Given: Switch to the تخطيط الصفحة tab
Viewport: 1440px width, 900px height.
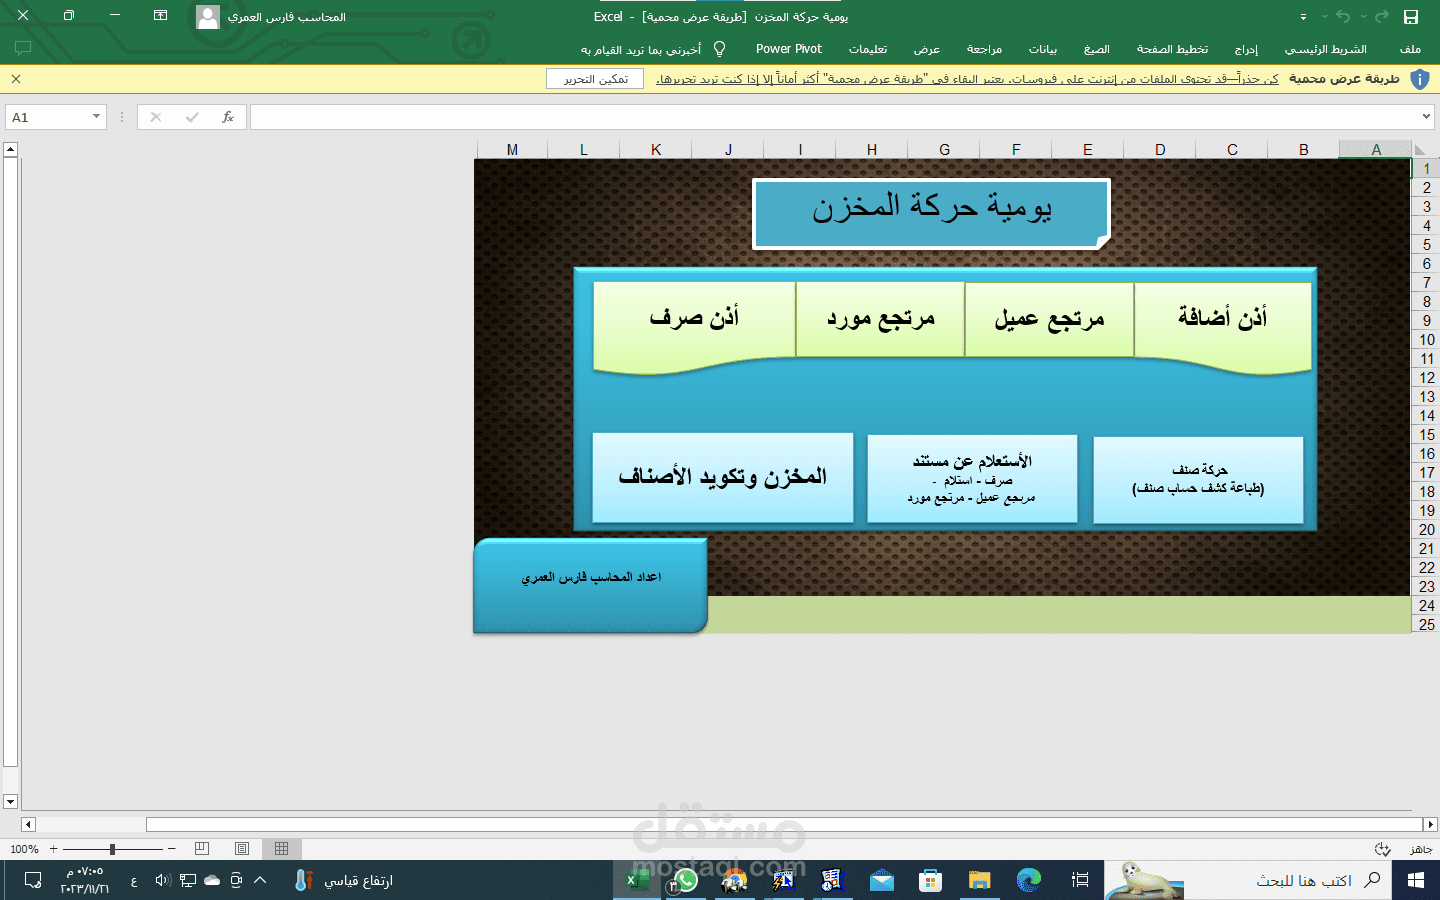Looking at the screenshot, I should click(x=1172, y=49).
